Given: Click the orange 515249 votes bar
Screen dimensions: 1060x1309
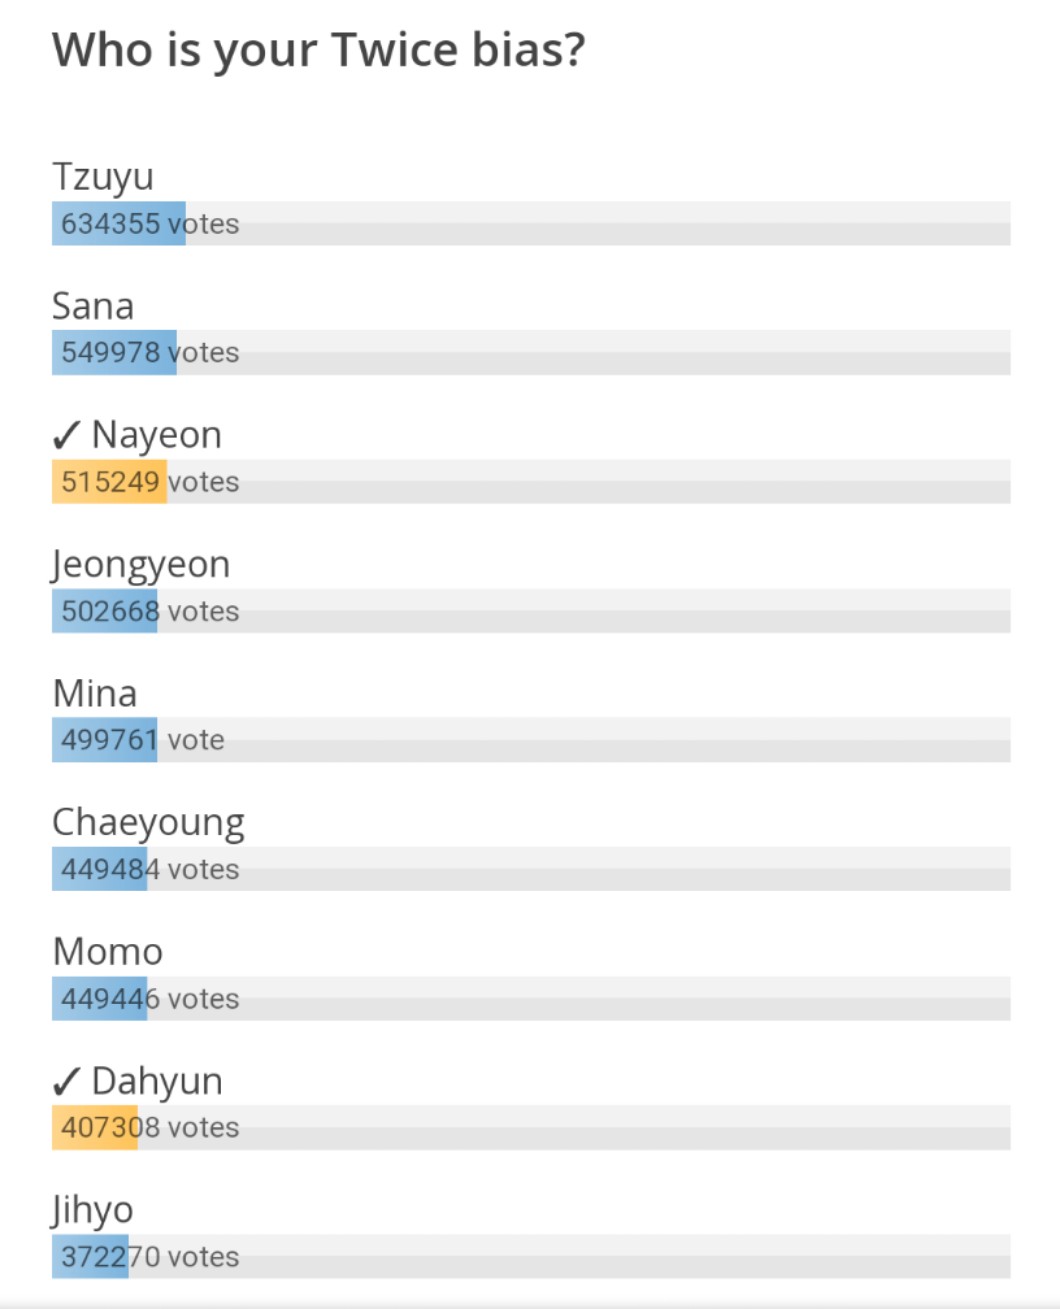Looking at the screenshot, I should click(x=109, y=481).
